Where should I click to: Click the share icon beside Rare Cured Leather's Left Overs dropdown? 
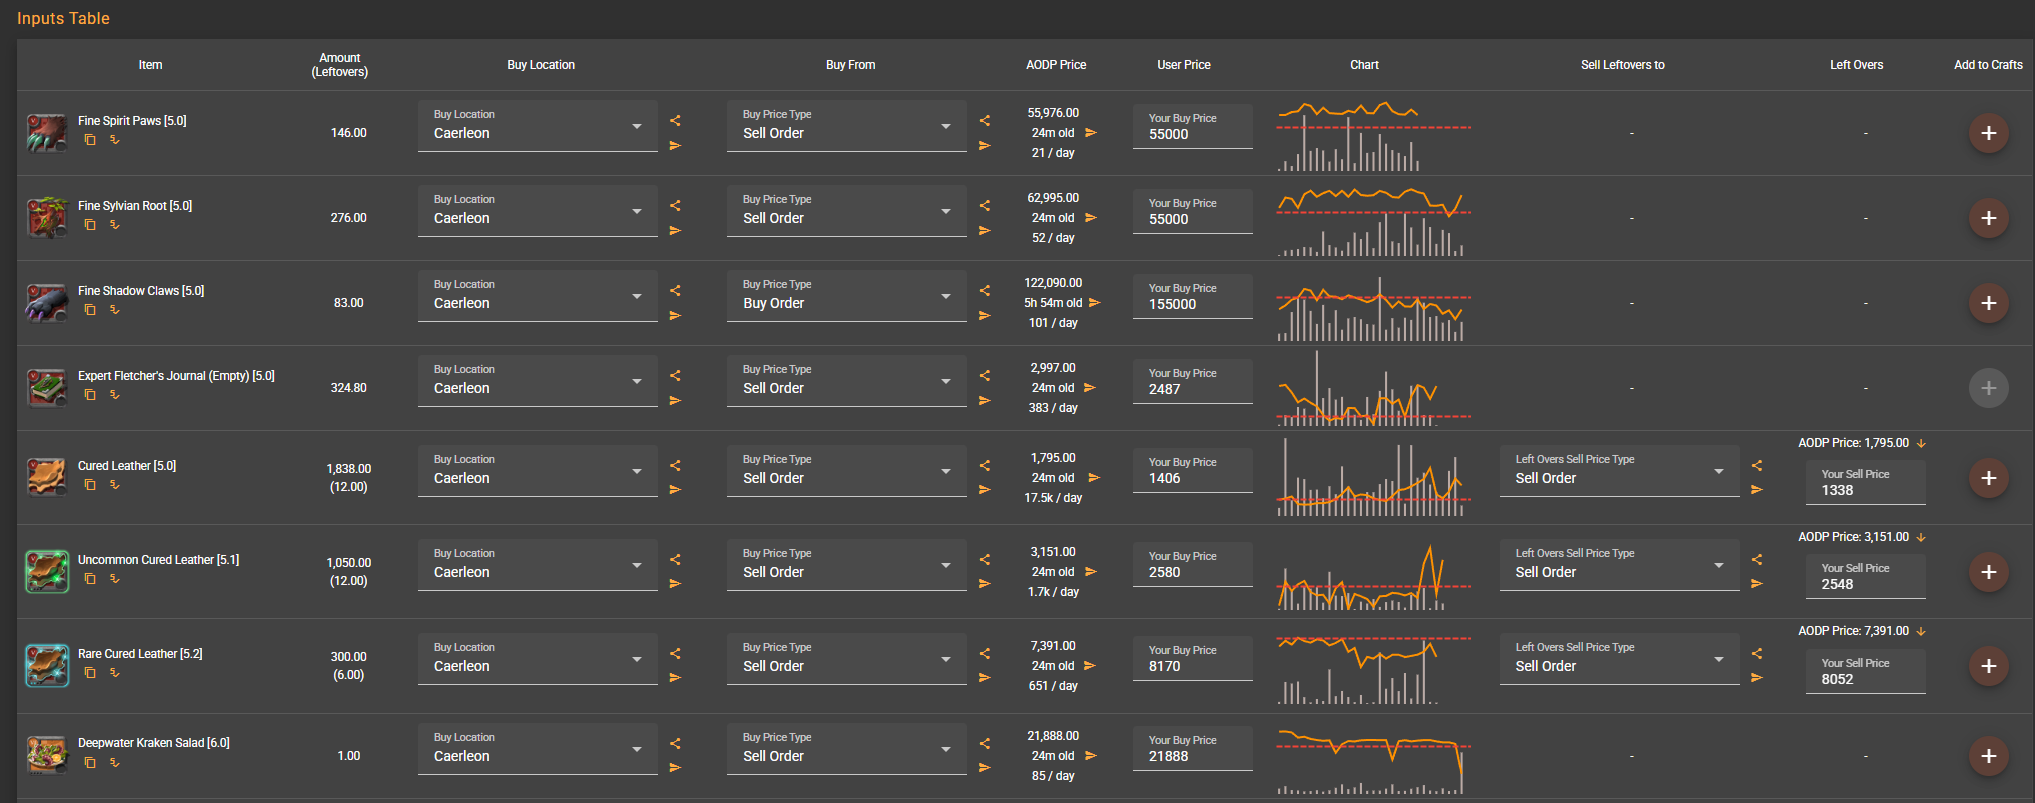point(1757,653)
